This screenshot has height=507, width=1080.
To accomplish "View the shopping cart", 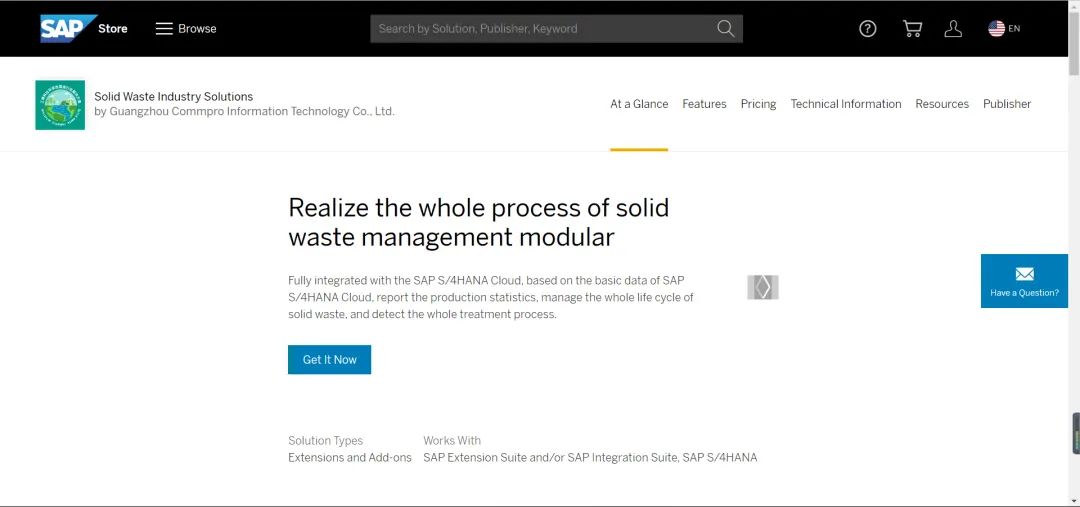I will point(912,28).
